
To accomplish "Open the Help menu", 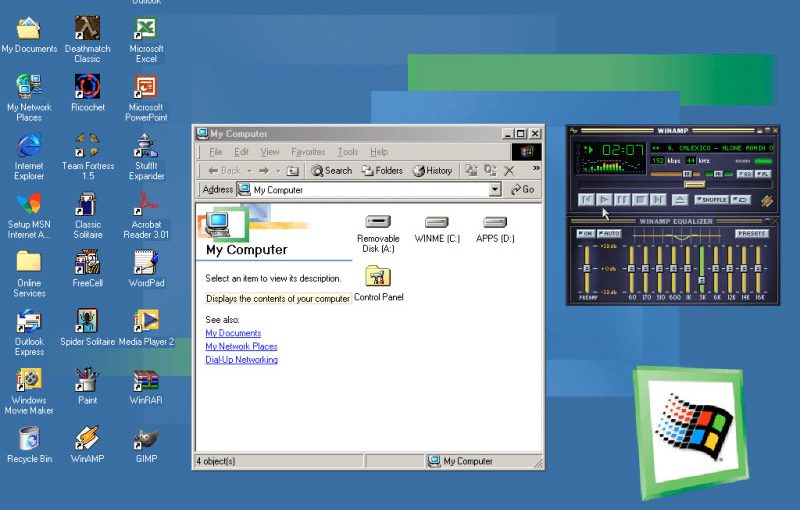I will [379, 152].
